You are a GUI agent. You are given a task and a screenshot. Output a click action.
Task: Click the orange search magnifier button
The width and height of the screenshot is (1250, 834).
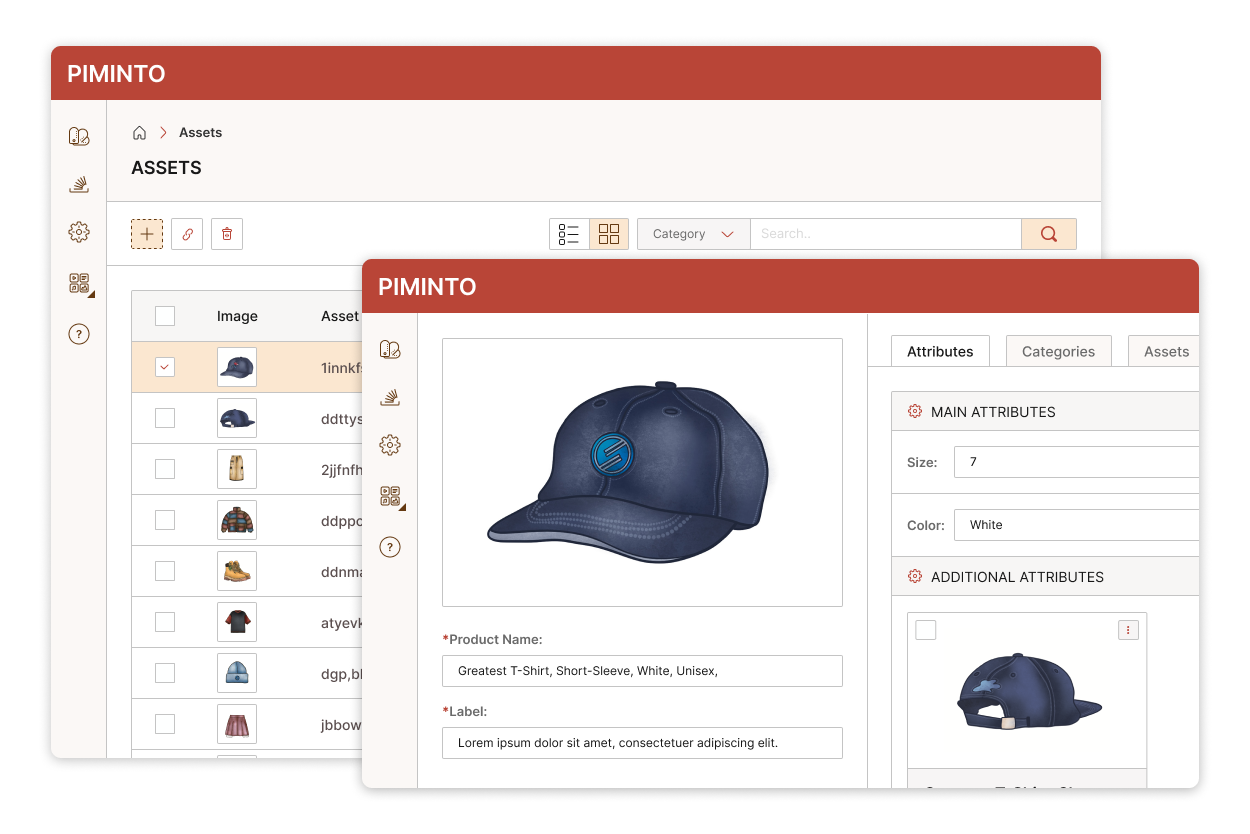pyautogui.click(x=1048, y=234)
